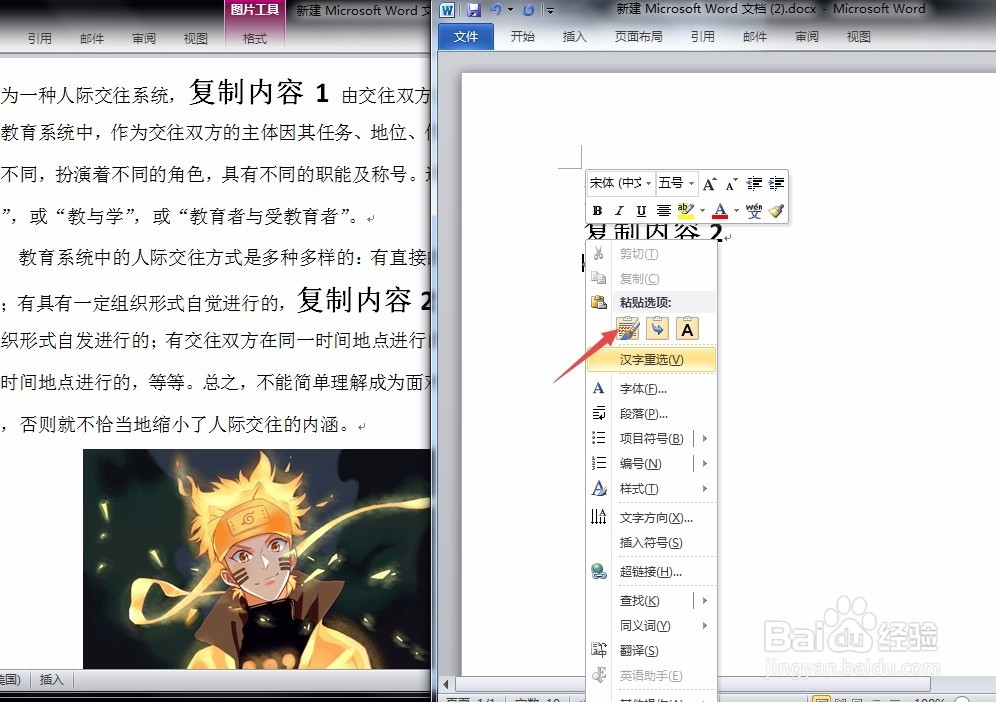Open the 文件 tab in right Word window
996x702 pixels.
pos(466,37)
